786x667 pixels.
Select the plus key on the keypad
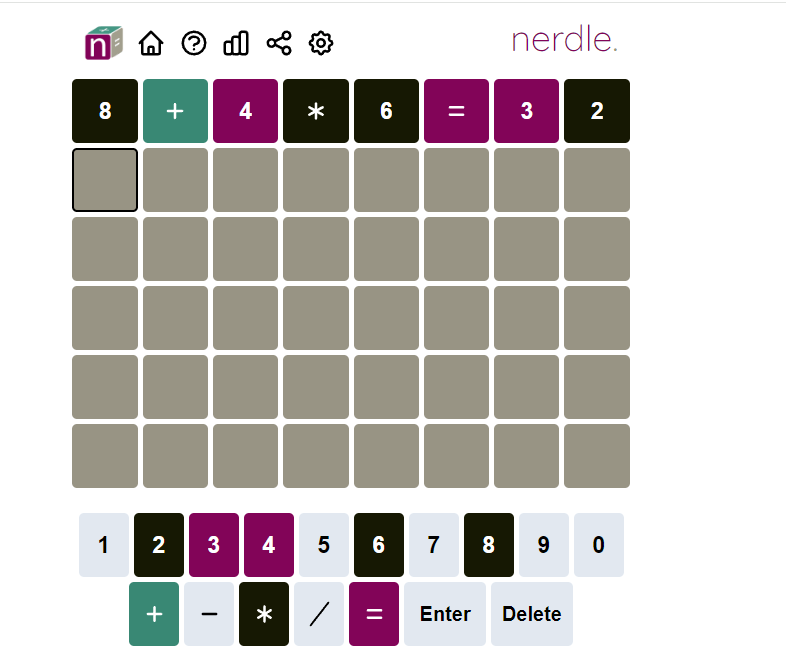[x=154, y=614]
